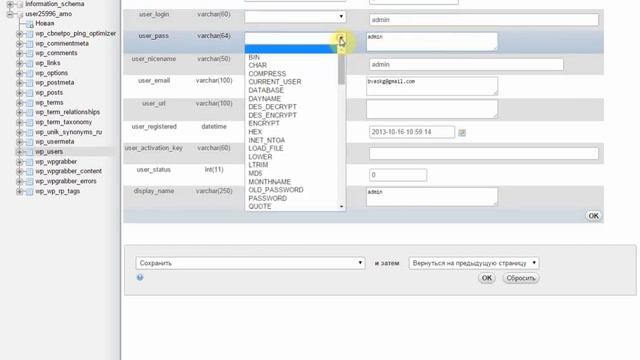Open wp_posts table in tree
This screenshot has height=360, width=640.
tap(49, 93)
